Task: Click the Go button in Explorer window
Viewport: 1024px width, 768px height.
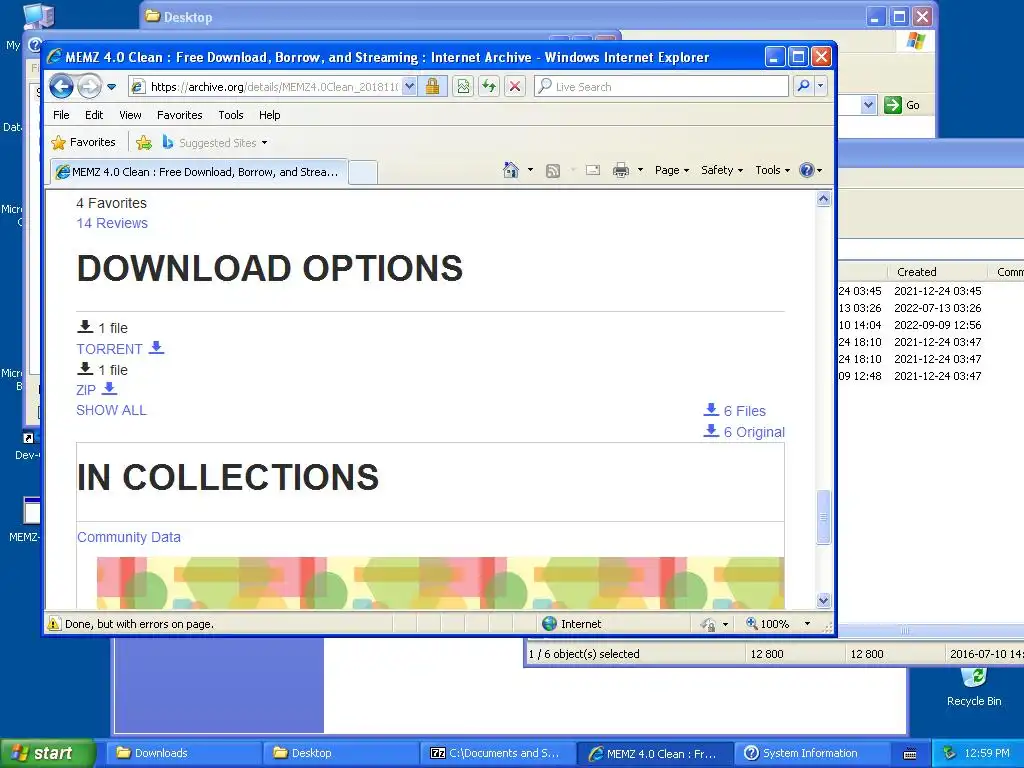Action: [902, 105]
